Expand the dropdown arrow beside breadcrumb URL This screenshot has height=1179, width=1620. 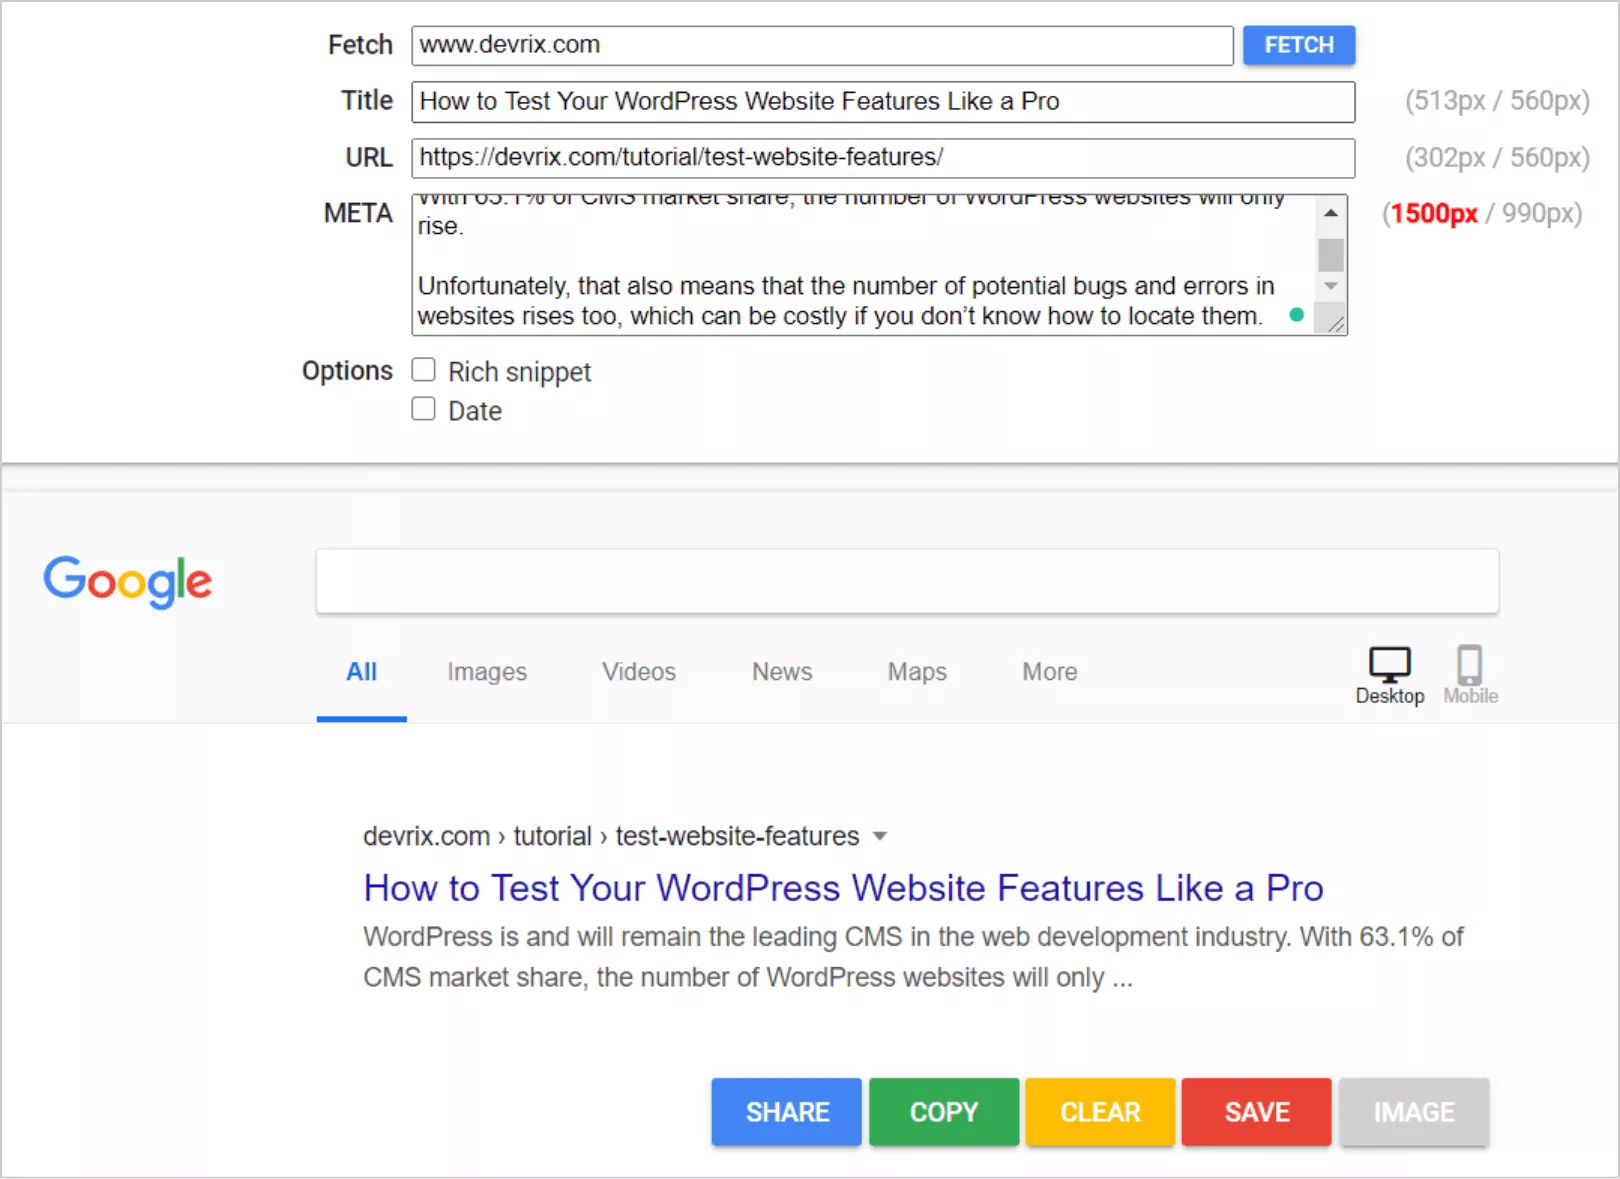[880, 836]
